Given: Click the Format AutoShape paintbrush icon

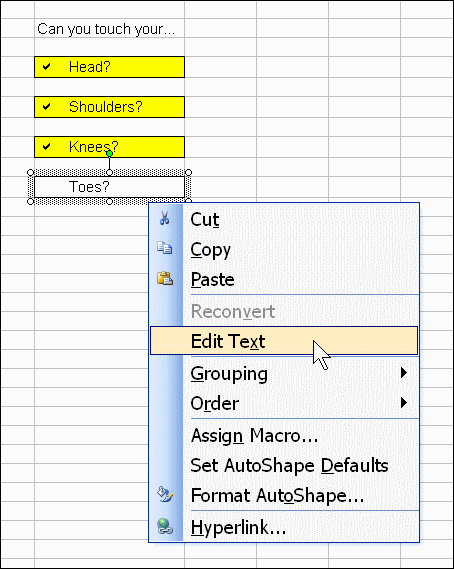Looking at the screenshot, I should pyautogui.click(x=165, y=495).
